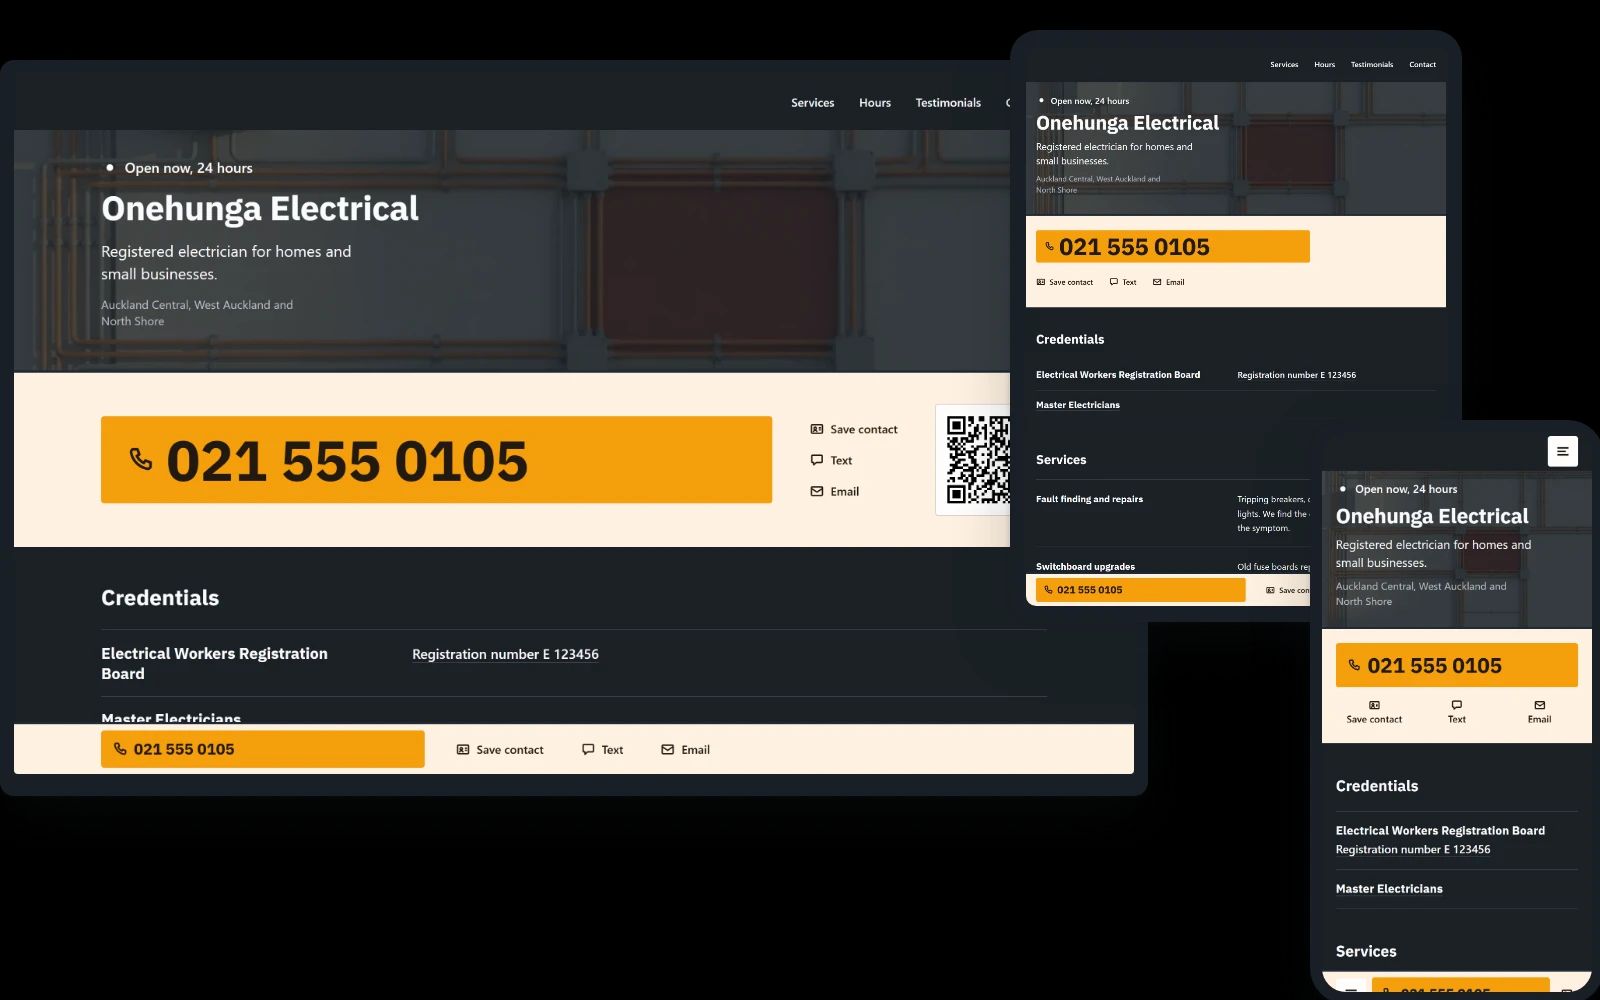The width and height of the screenshot is (1600, 1000).
Task: Tap Save contact icon in mobile preview
Action: click(1374, 705)
